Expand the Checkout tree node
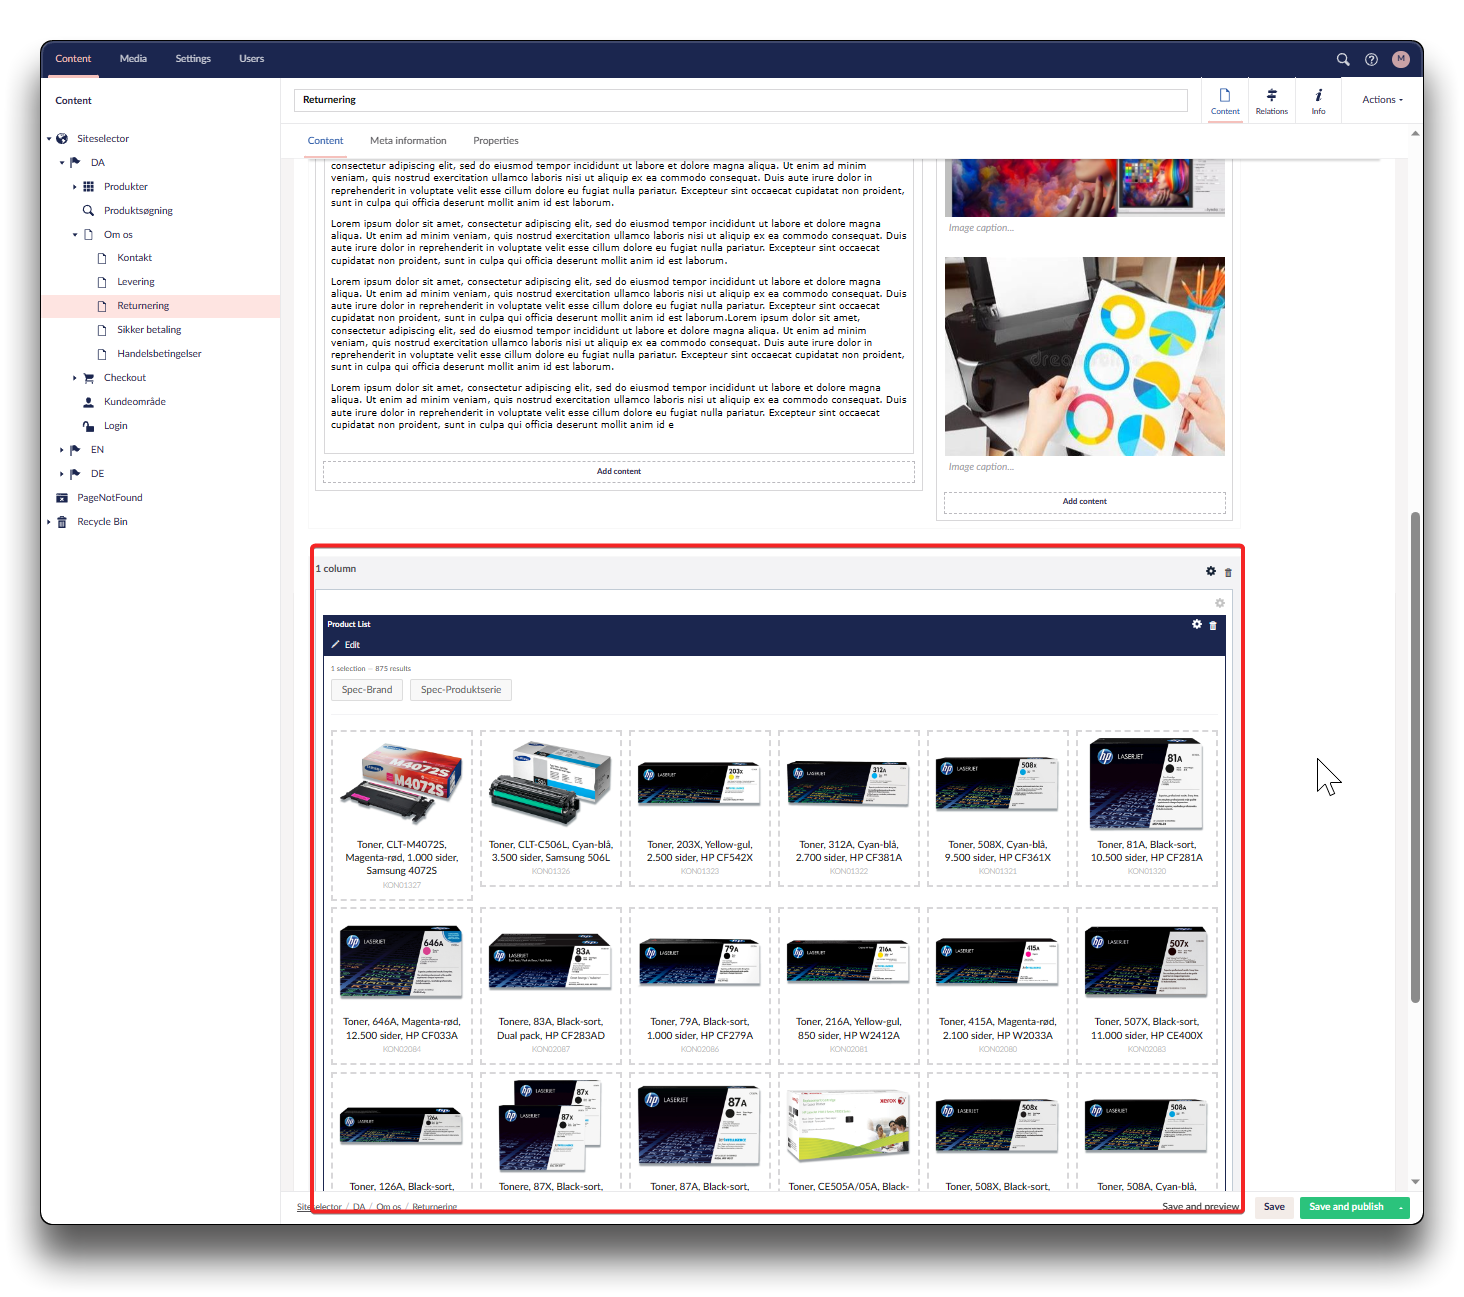The image size is (1464, 1297). (74, 378)
